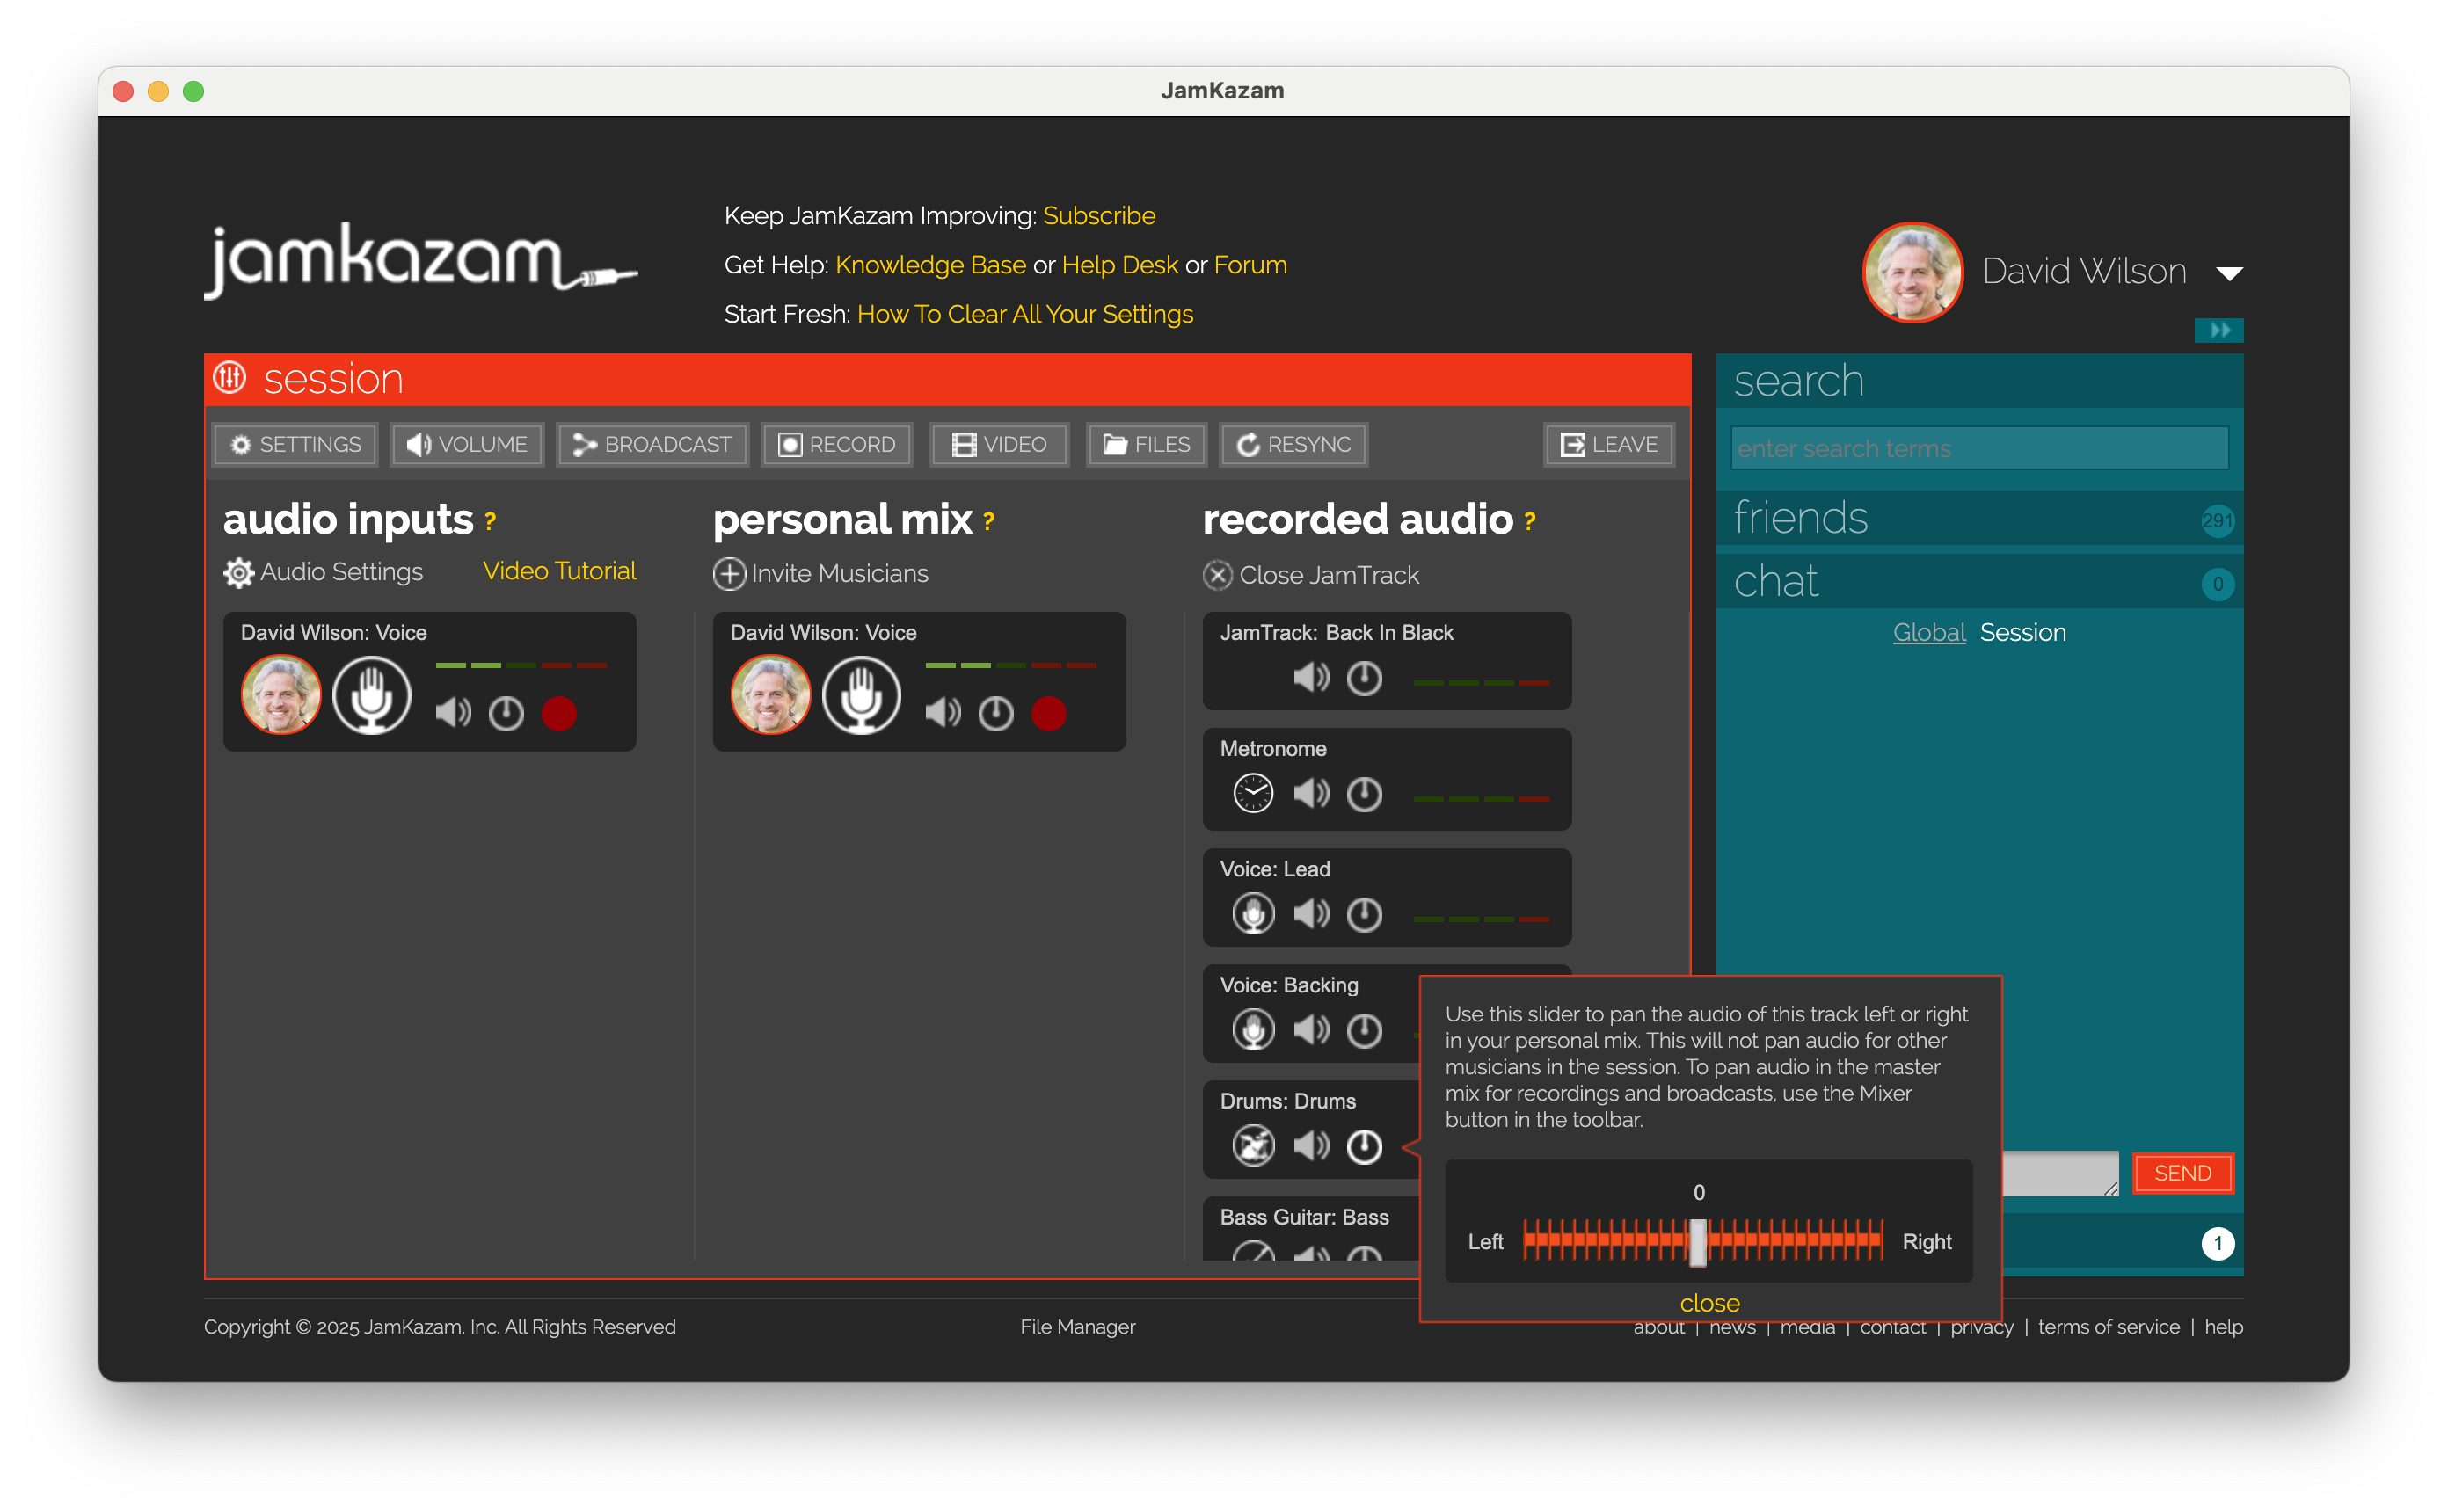Screen dimensions: 2448x1512
Task: Open pan control for the JamTrack track
Action: [1364, 679]
